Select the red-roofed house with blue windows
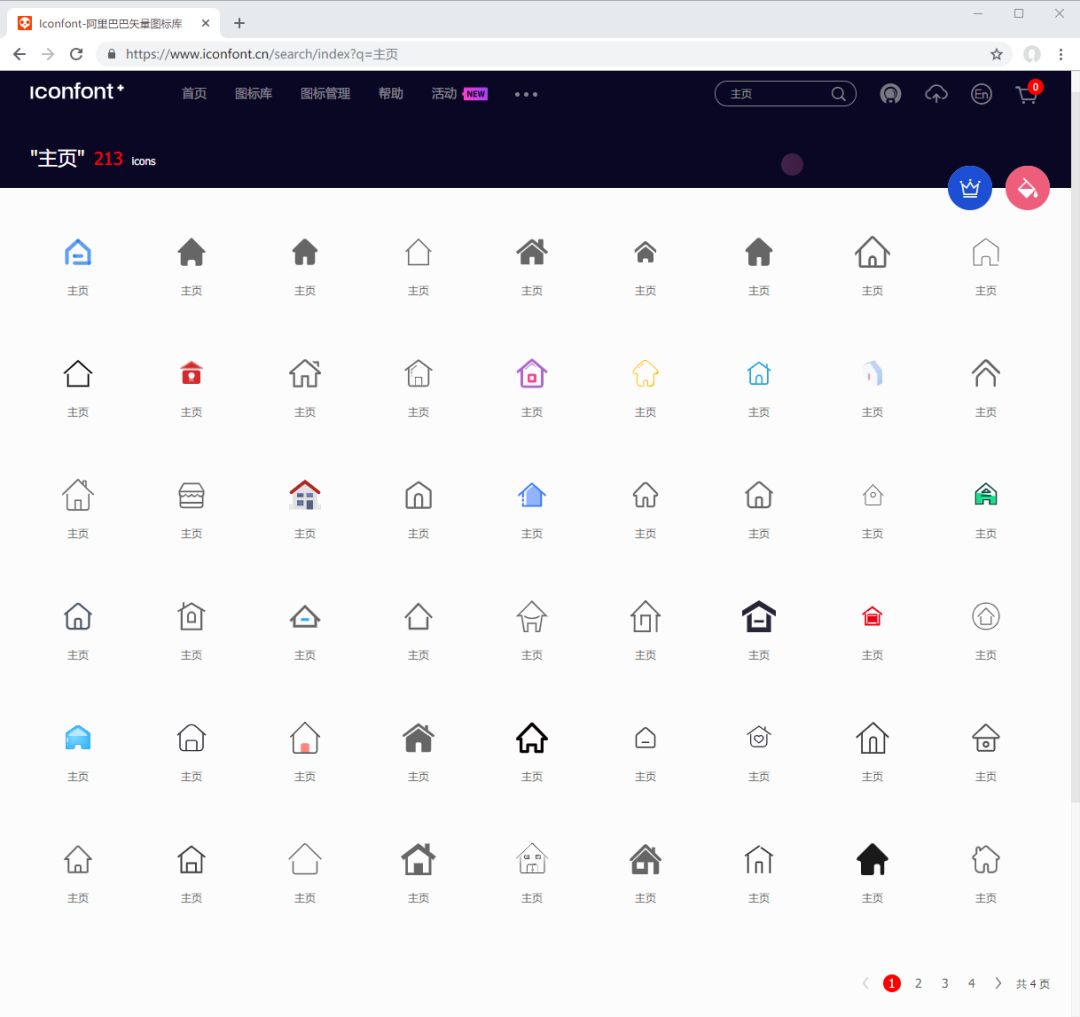This screenshot has height=1017, width=1080. pos(305,494)
